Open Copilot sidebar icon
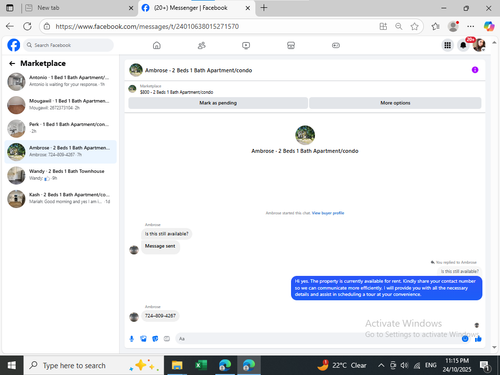 tap(489, 26)
